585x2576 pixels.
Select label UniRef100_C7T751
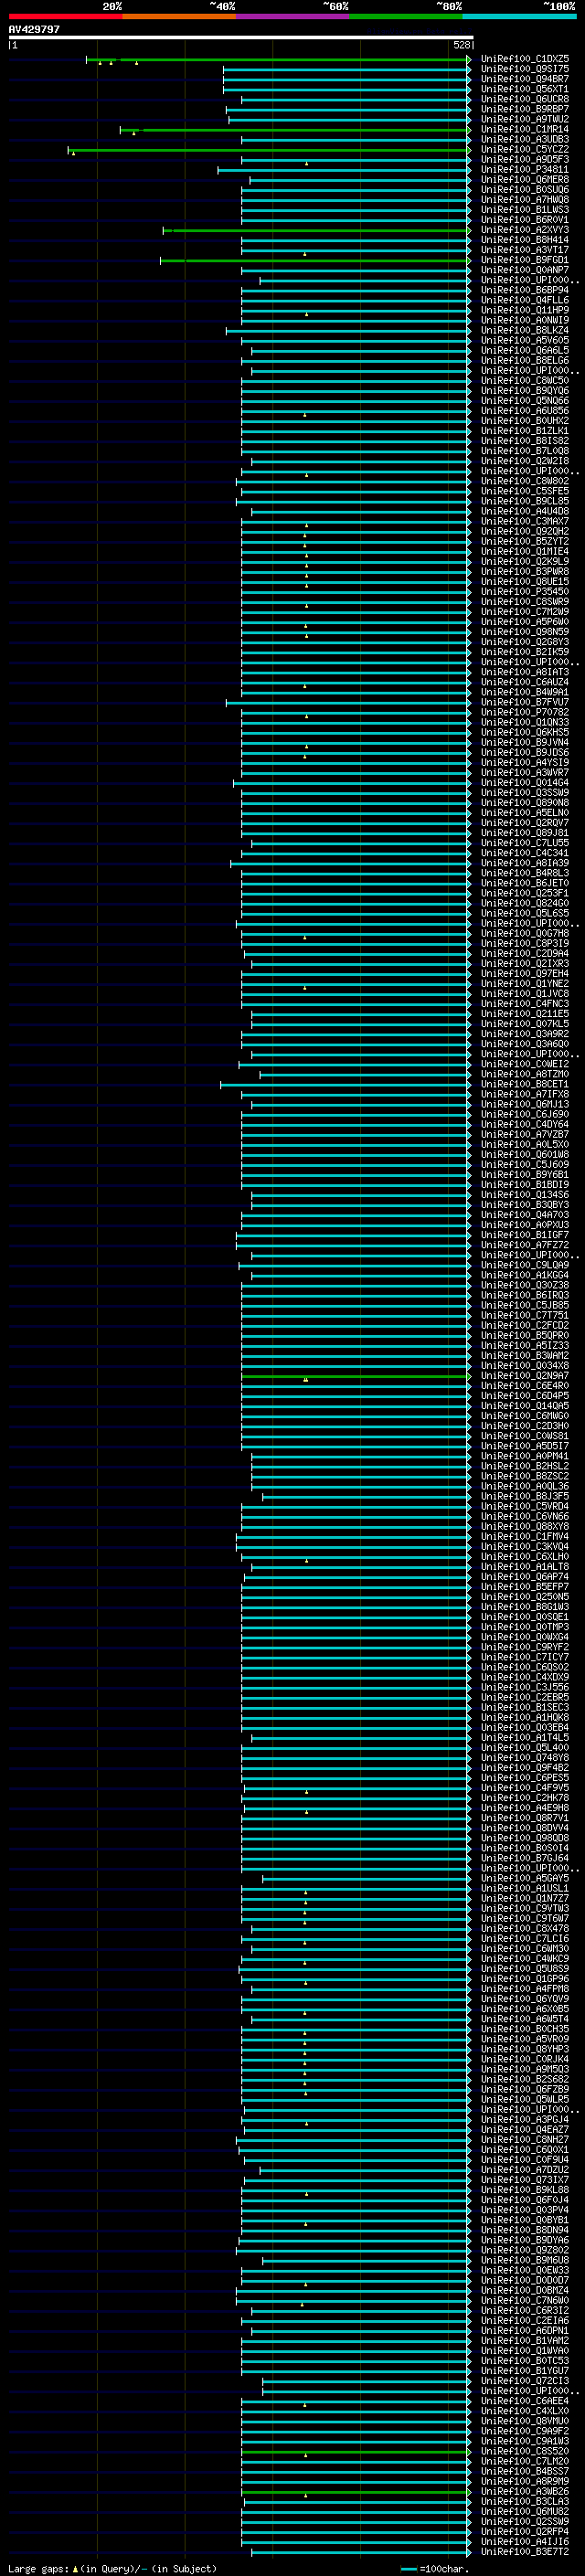525,1315
